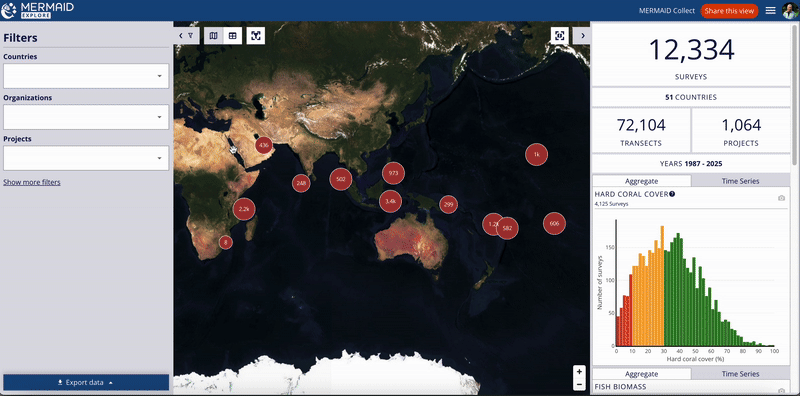Download Hard Coral Cover chart via camera icon
This screenshot has width=800, height=396.
pos(781,198)
